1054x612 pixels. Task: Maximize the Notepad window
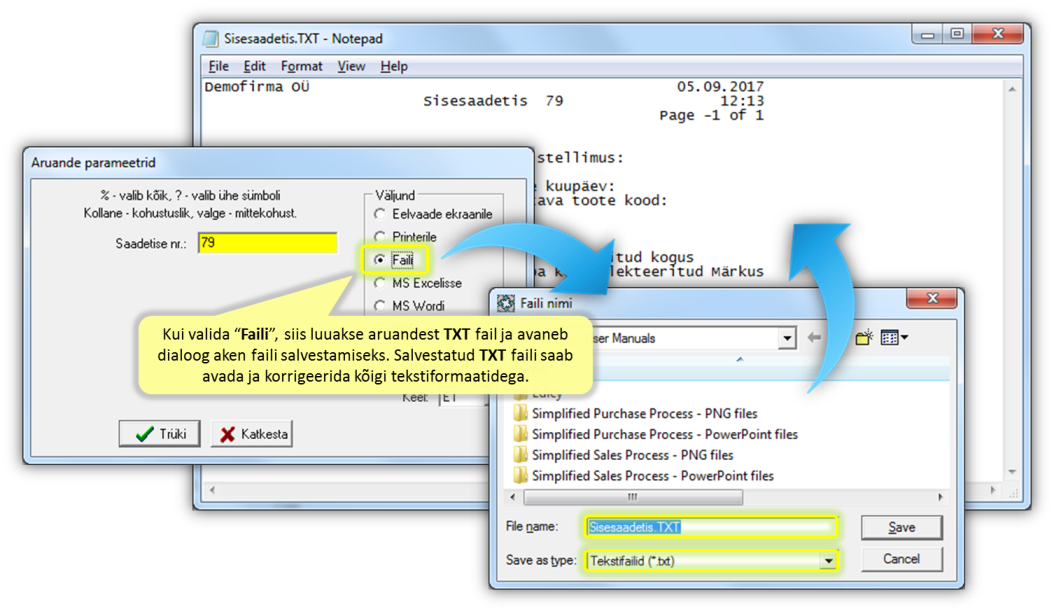[x=957, y=34]
